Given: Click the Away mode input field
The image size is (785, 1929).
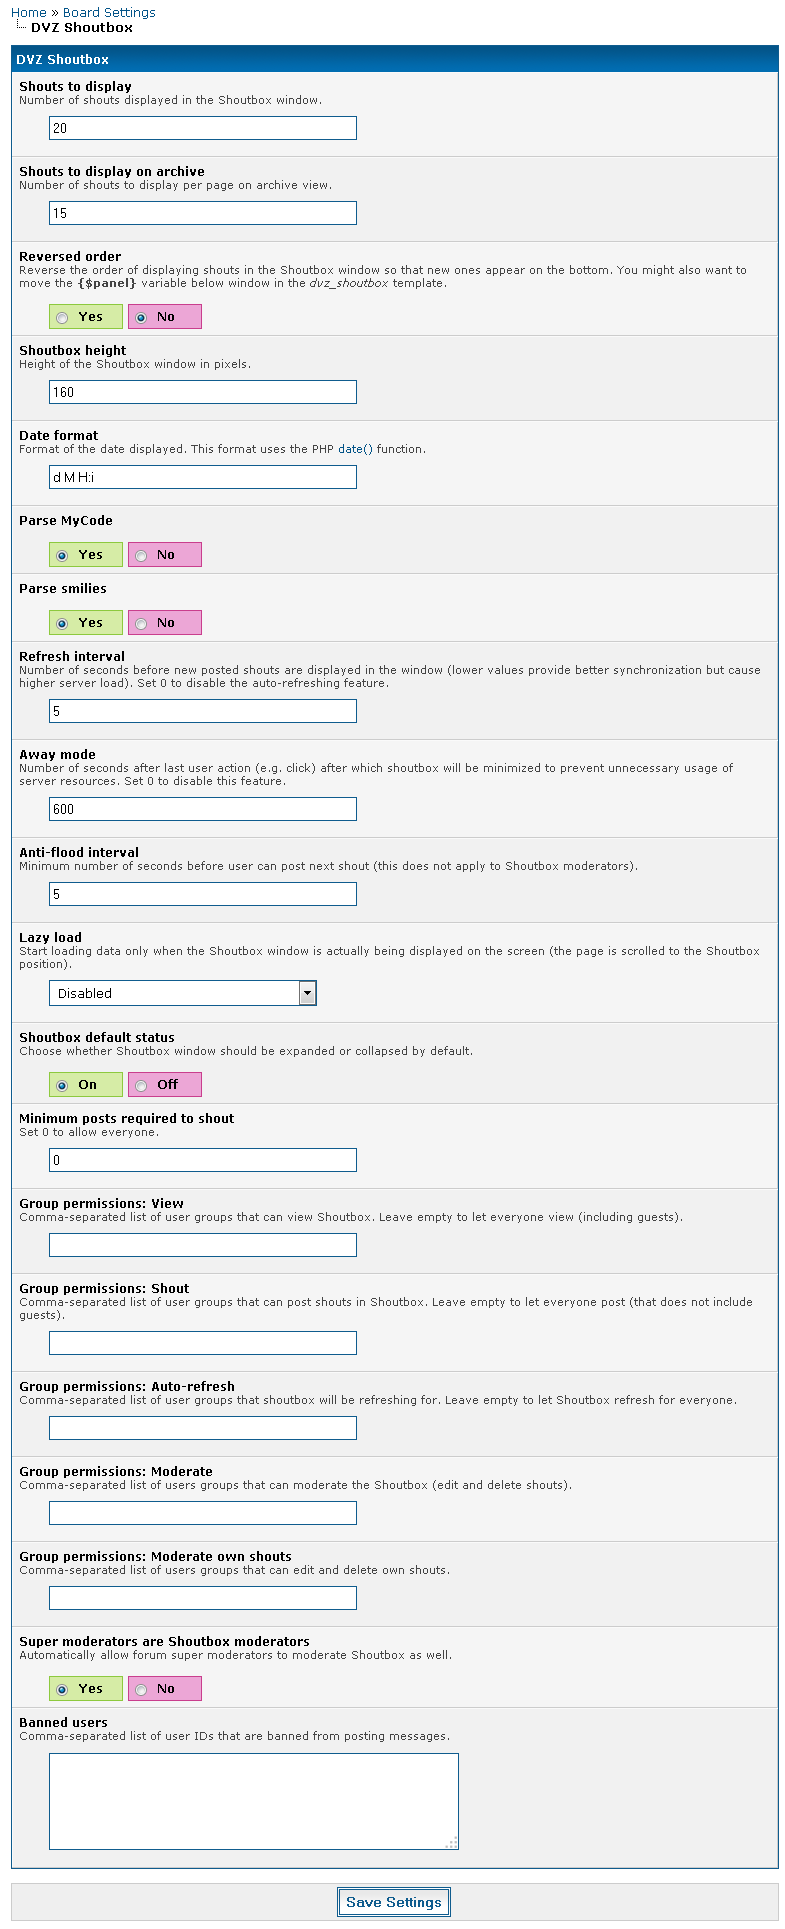Looking at the screenshot, I should point(202,809).
